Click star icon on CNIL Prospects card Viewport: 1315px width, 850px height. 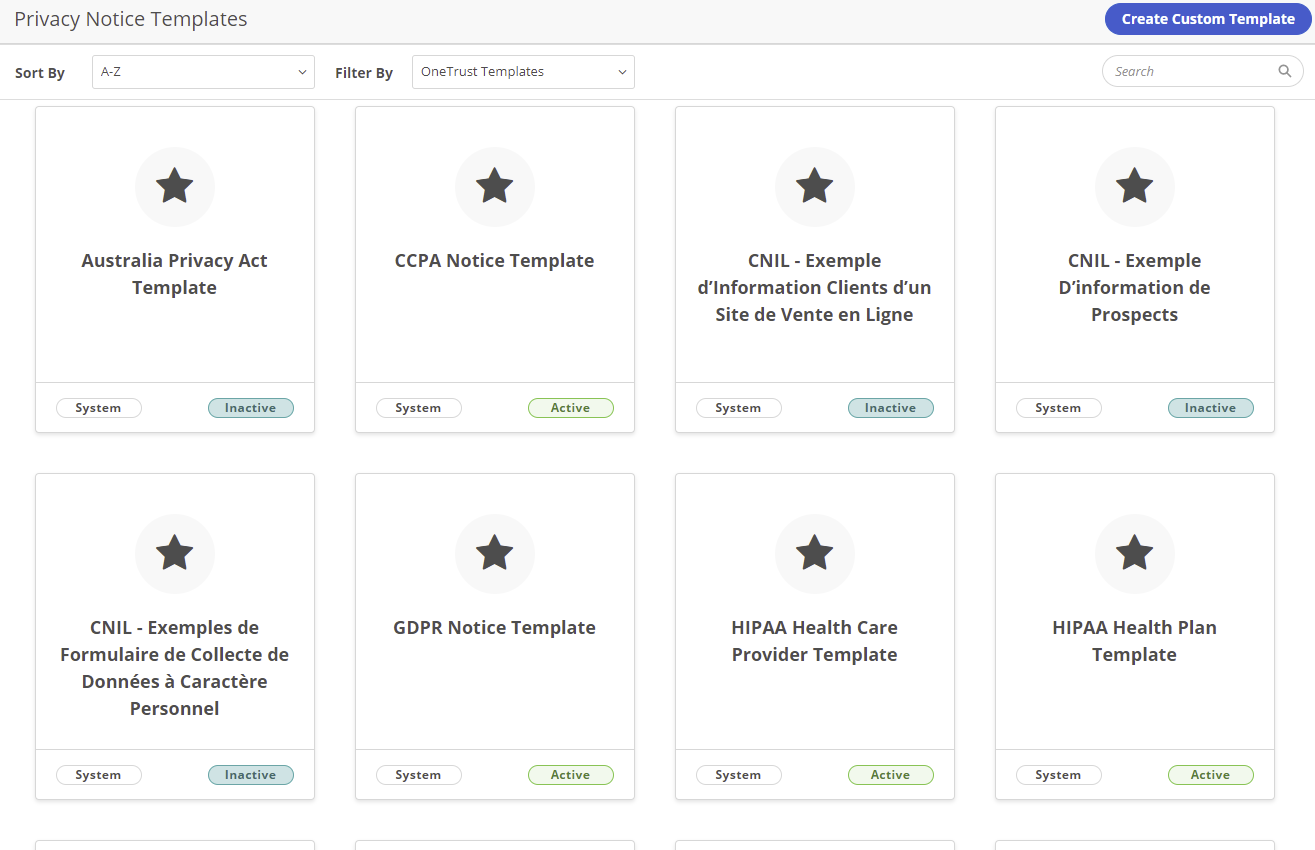click(1135, 186)
